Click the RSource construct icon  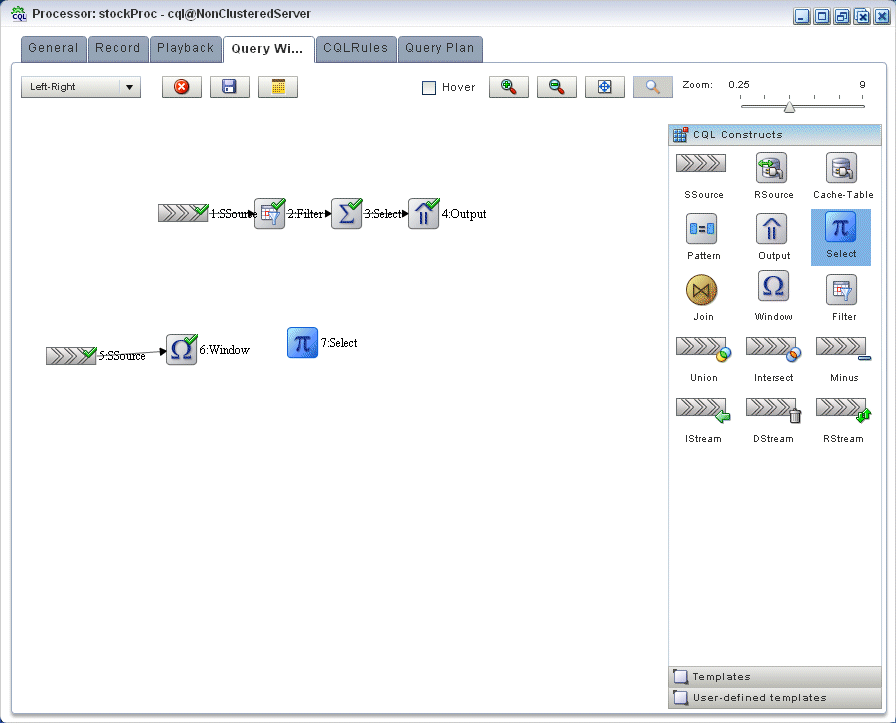(771, 168)
